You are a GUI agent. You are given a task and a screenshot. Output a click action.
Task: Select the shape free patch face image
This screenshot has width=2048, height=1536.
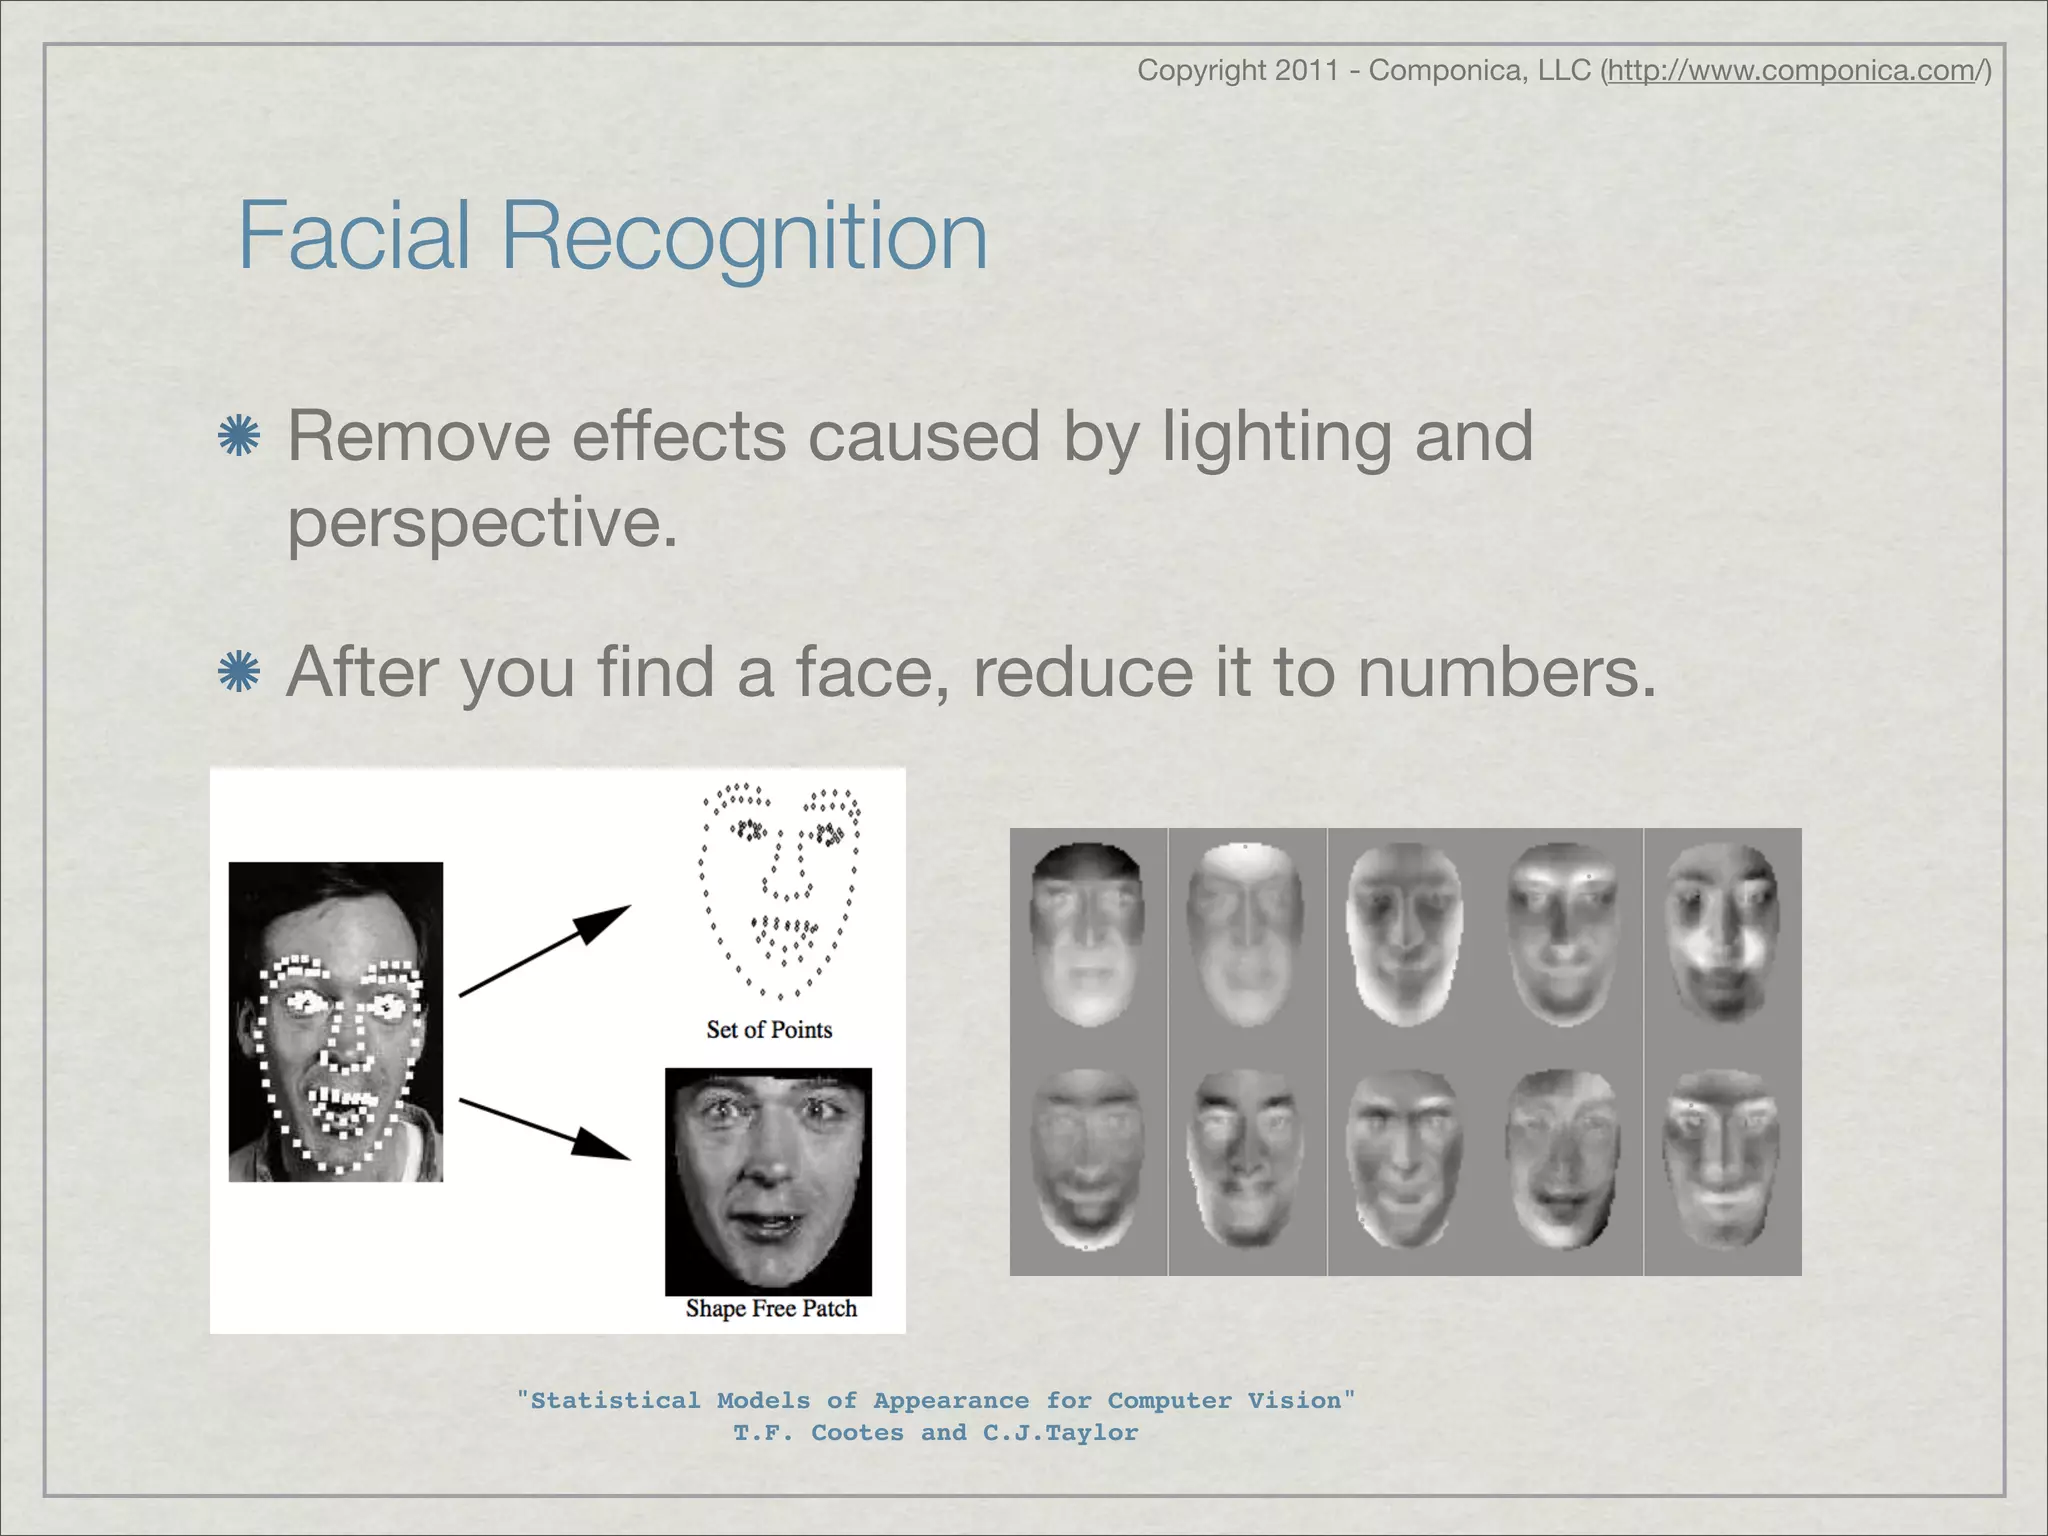click(x=768, y=1181)
